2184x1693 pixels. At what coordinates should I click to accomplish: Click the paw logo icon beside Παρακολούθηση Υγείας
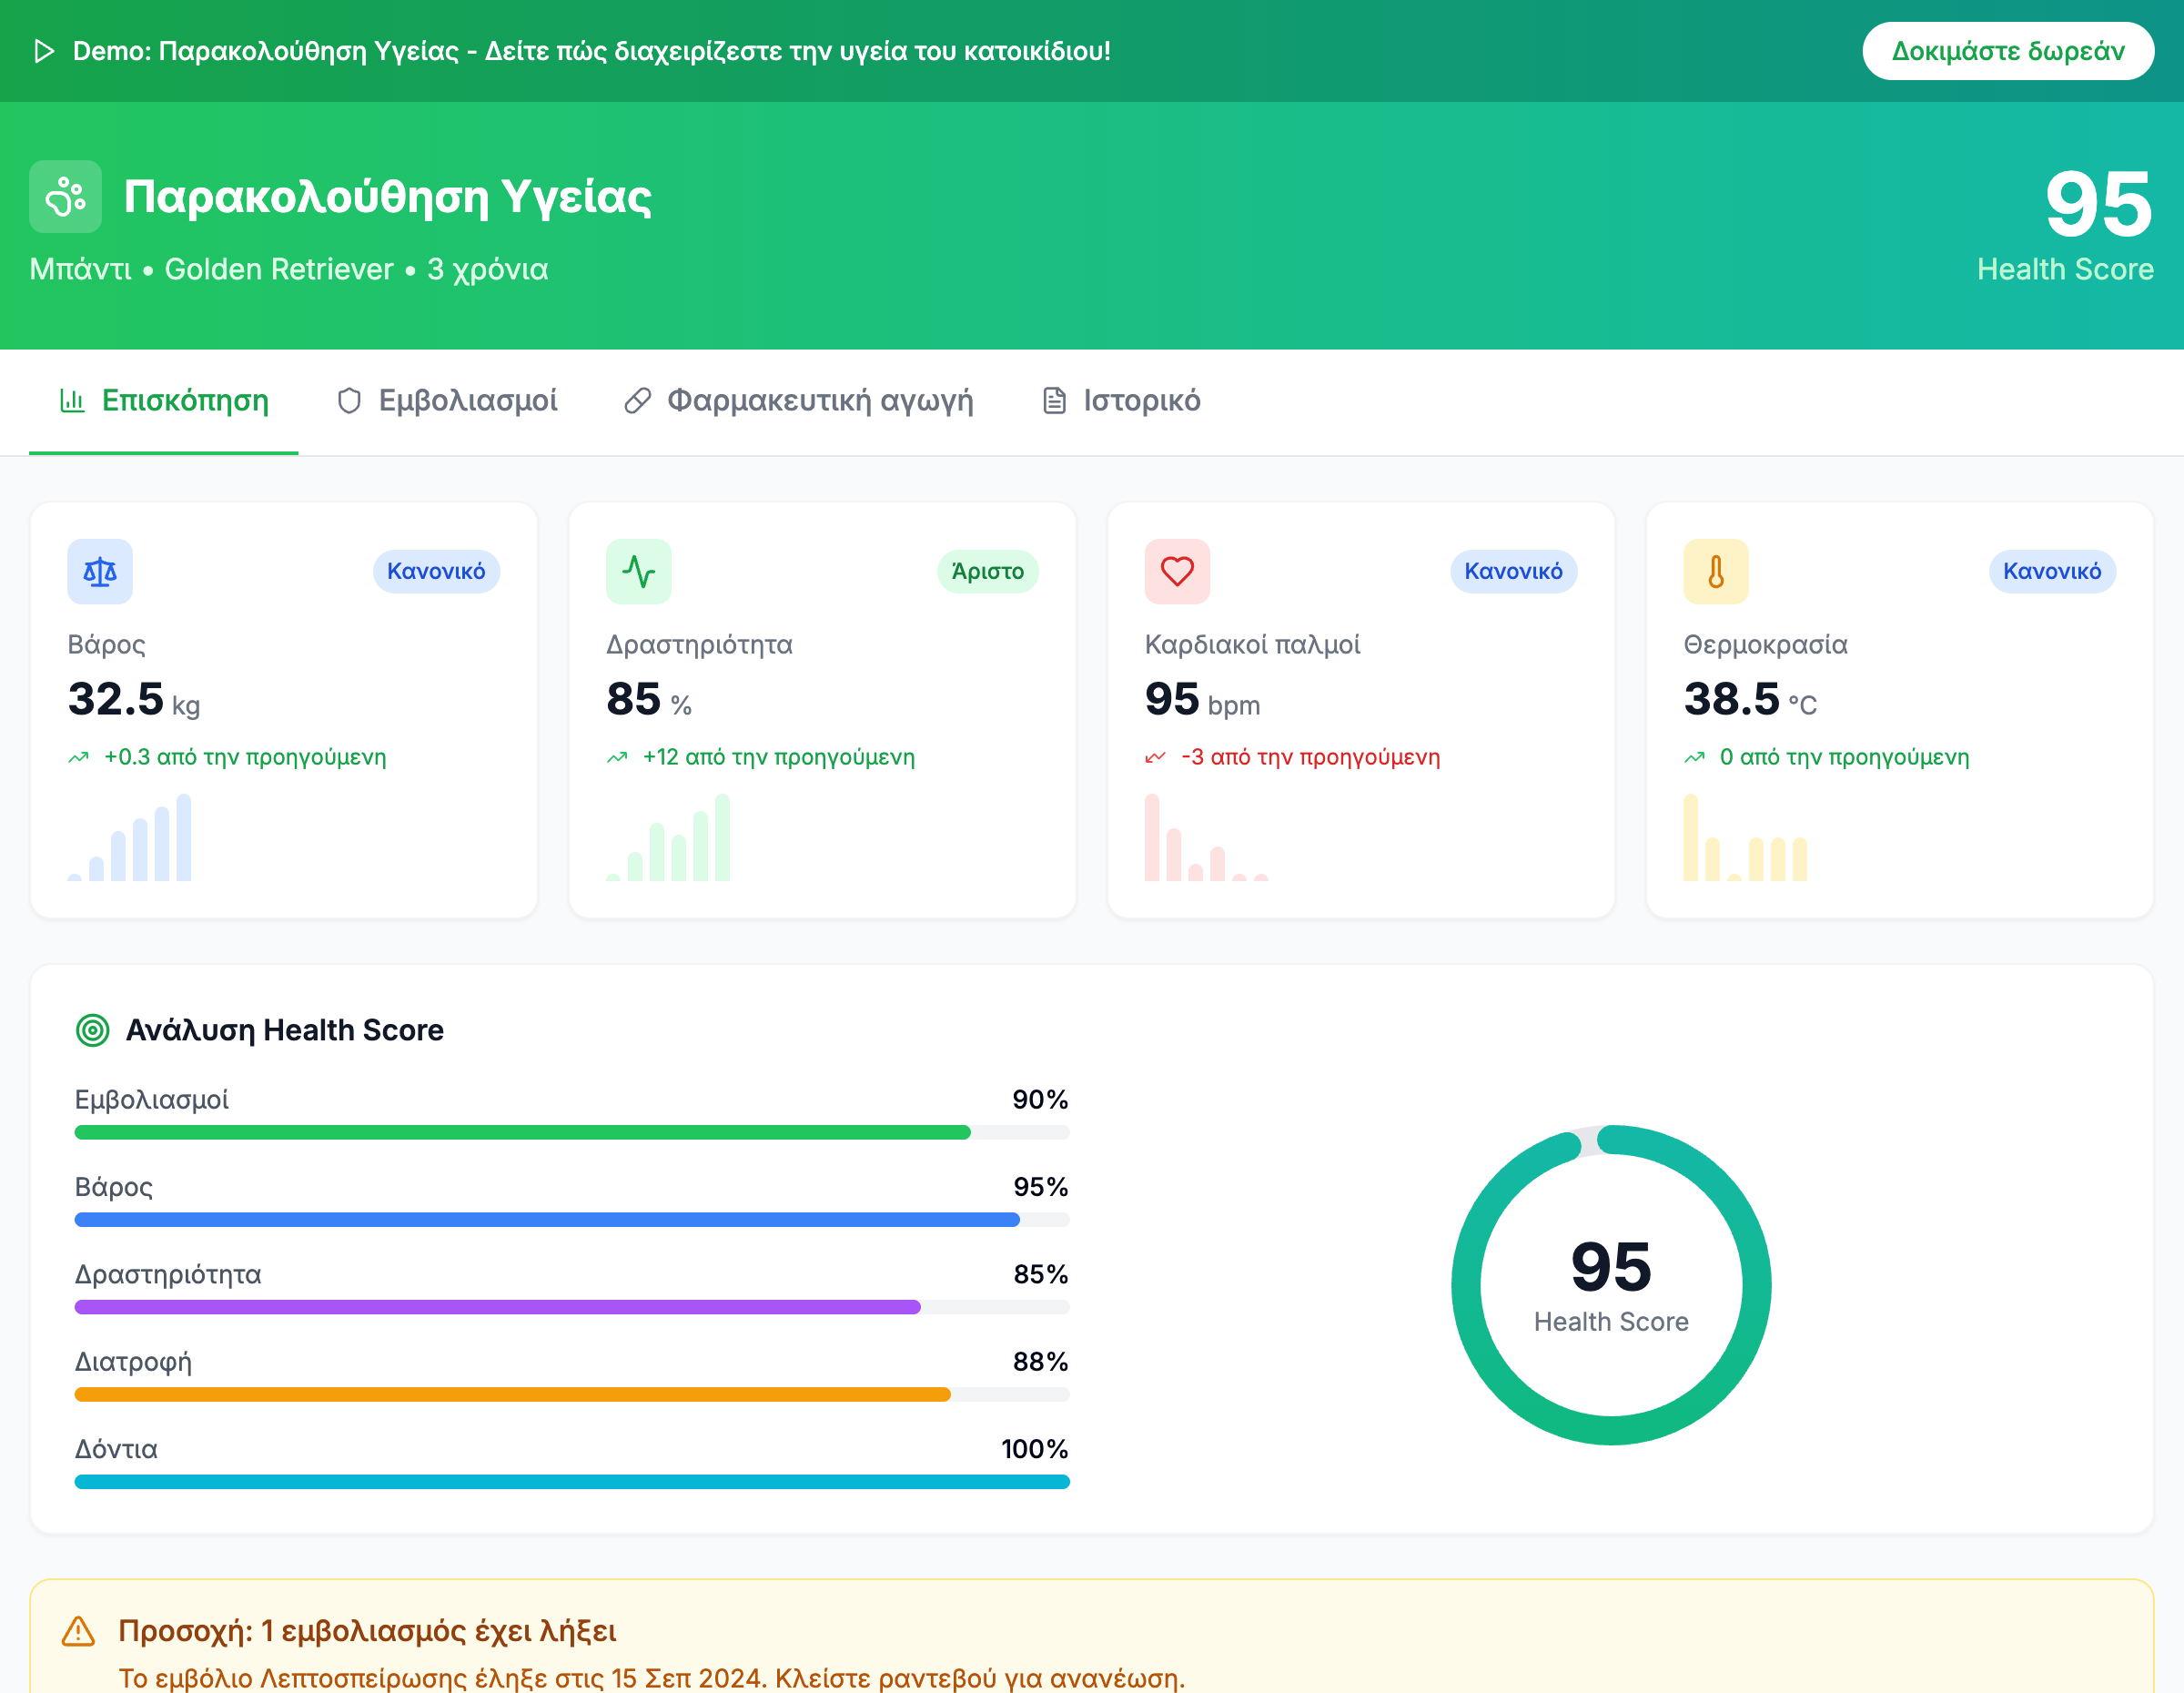(x=65, y=197)
